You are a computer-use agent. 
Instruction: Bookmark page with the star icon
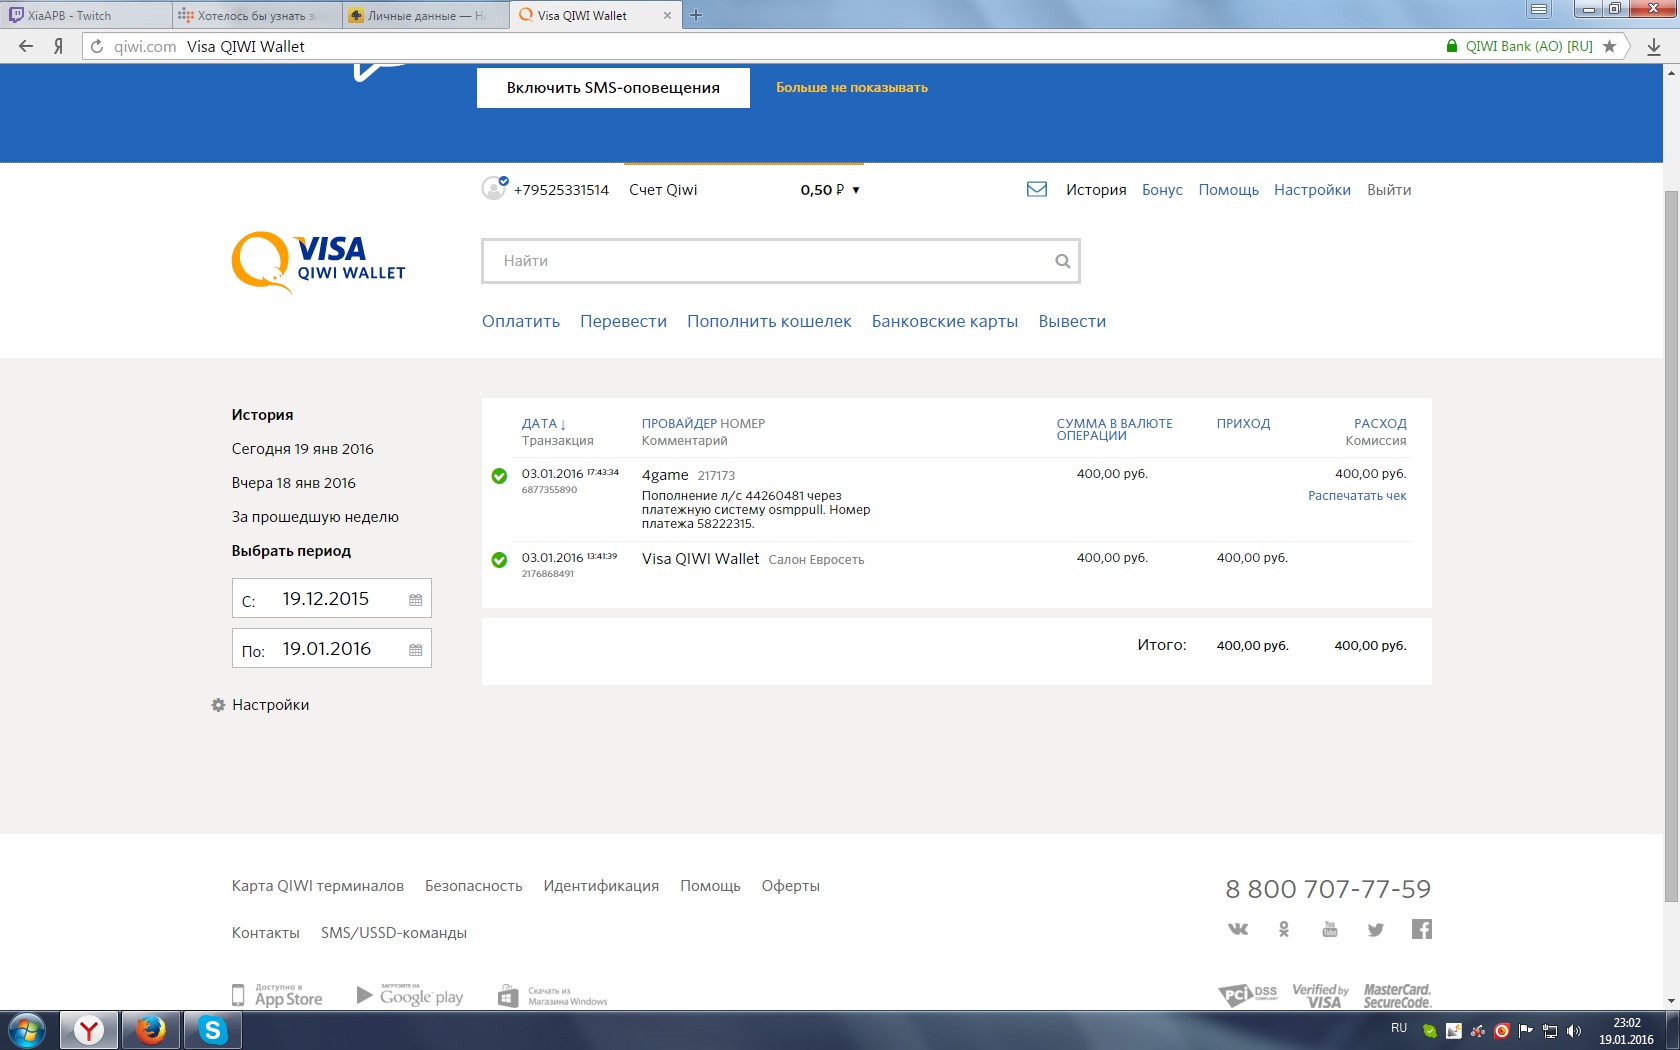[1609, 46]
